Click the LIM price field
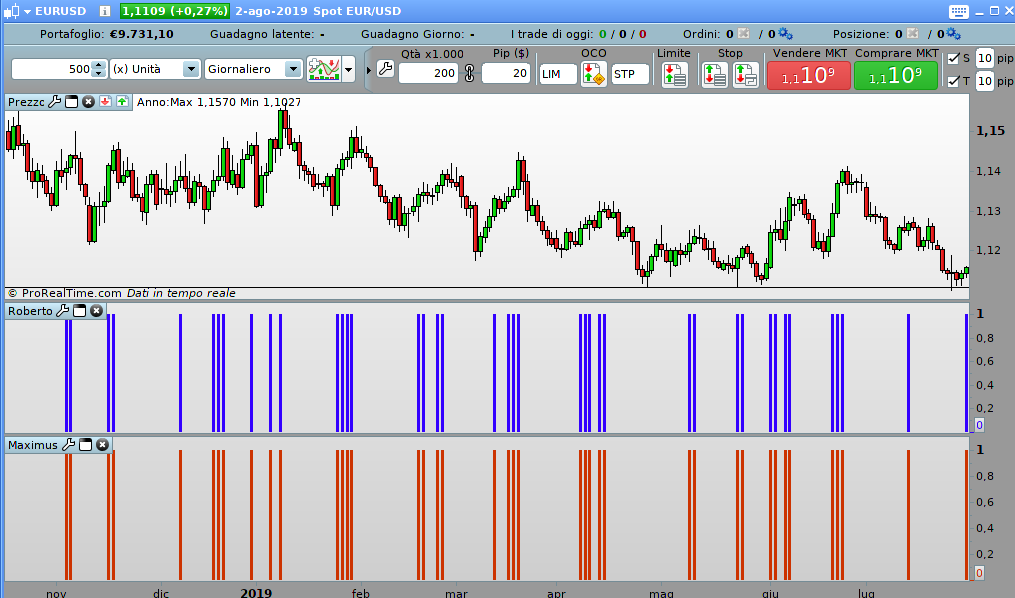 click(557, 74)
